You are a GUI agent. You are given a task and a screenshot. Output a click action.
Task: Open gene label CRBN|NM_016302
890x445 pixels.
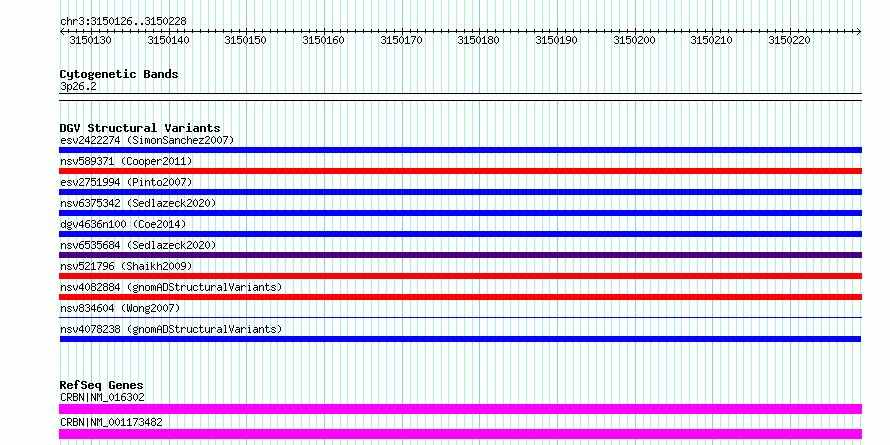102,398
